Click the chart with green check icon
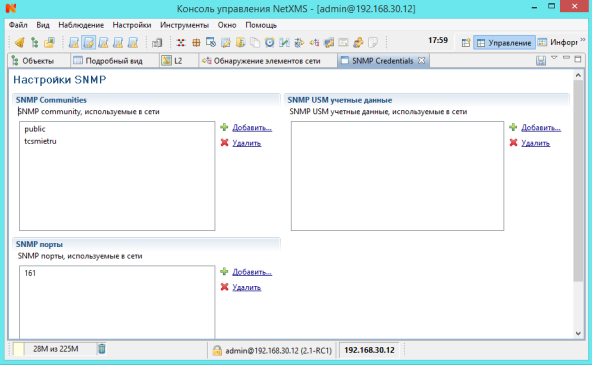 [284, 42]
